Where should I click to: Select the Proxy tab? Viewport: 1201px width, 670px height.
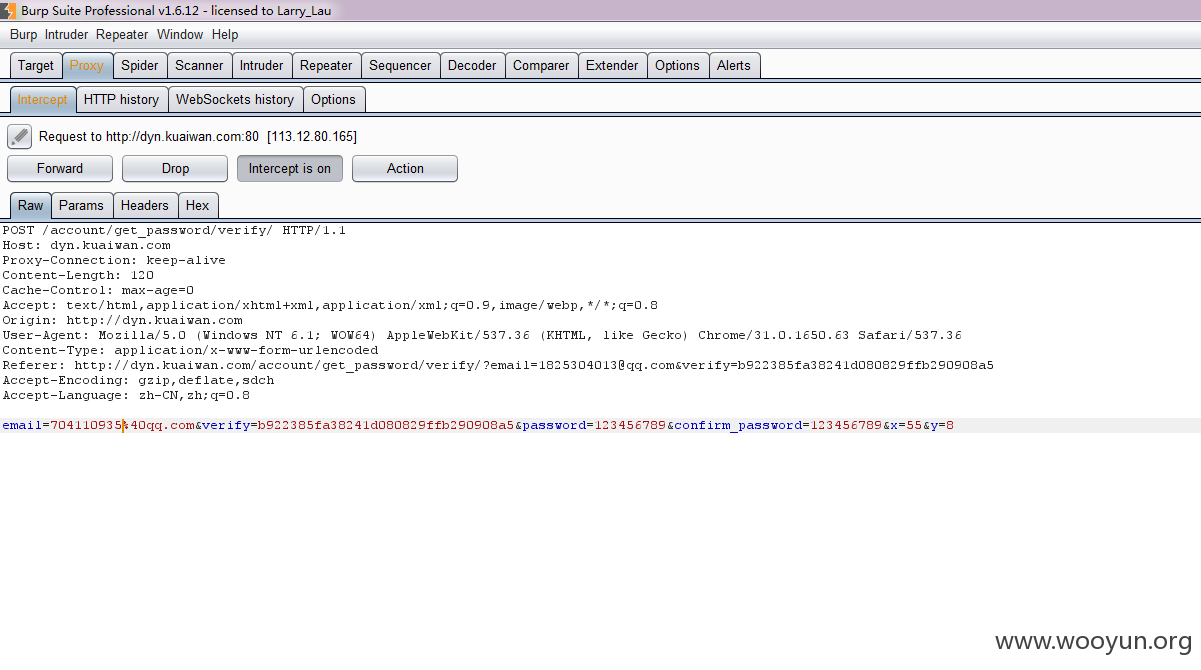pos(87,66)
